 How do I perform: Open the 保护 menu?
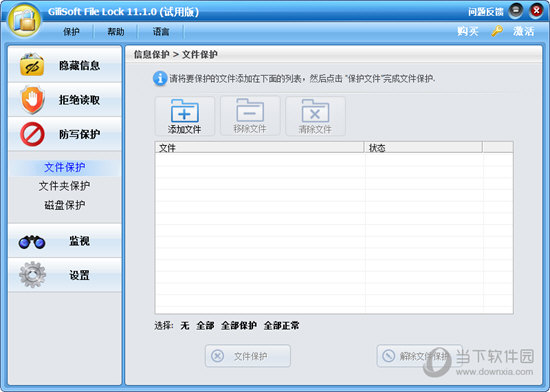71,32
